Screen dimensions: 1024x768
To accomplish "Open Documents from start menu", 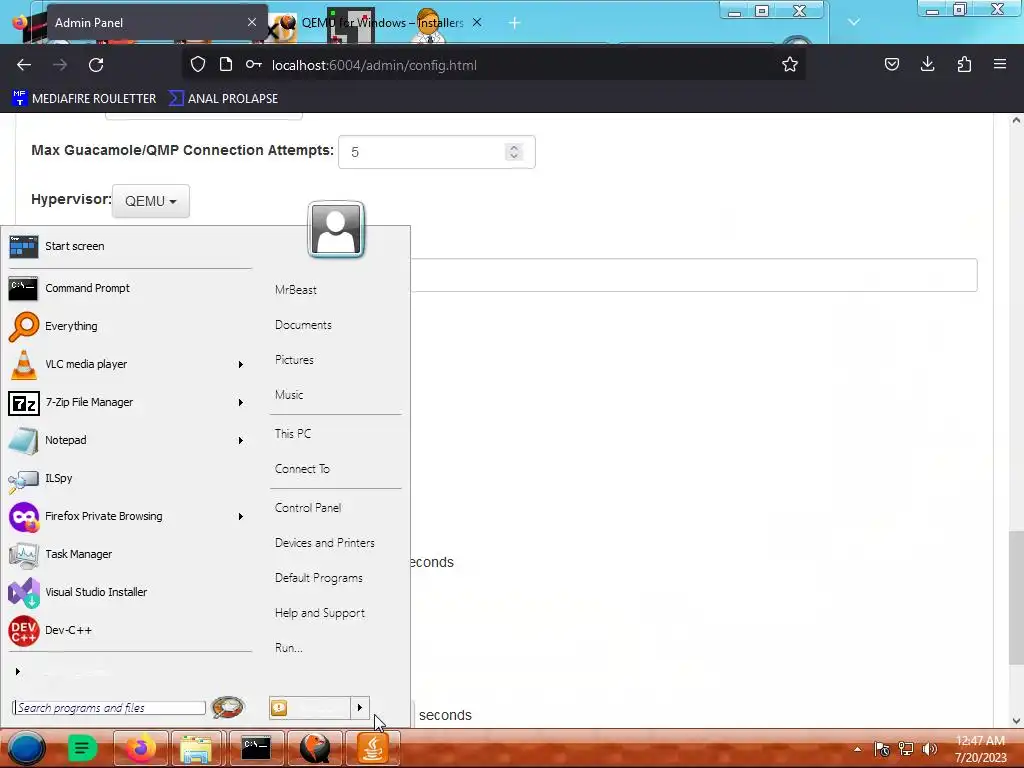I will tap(303, 325).
